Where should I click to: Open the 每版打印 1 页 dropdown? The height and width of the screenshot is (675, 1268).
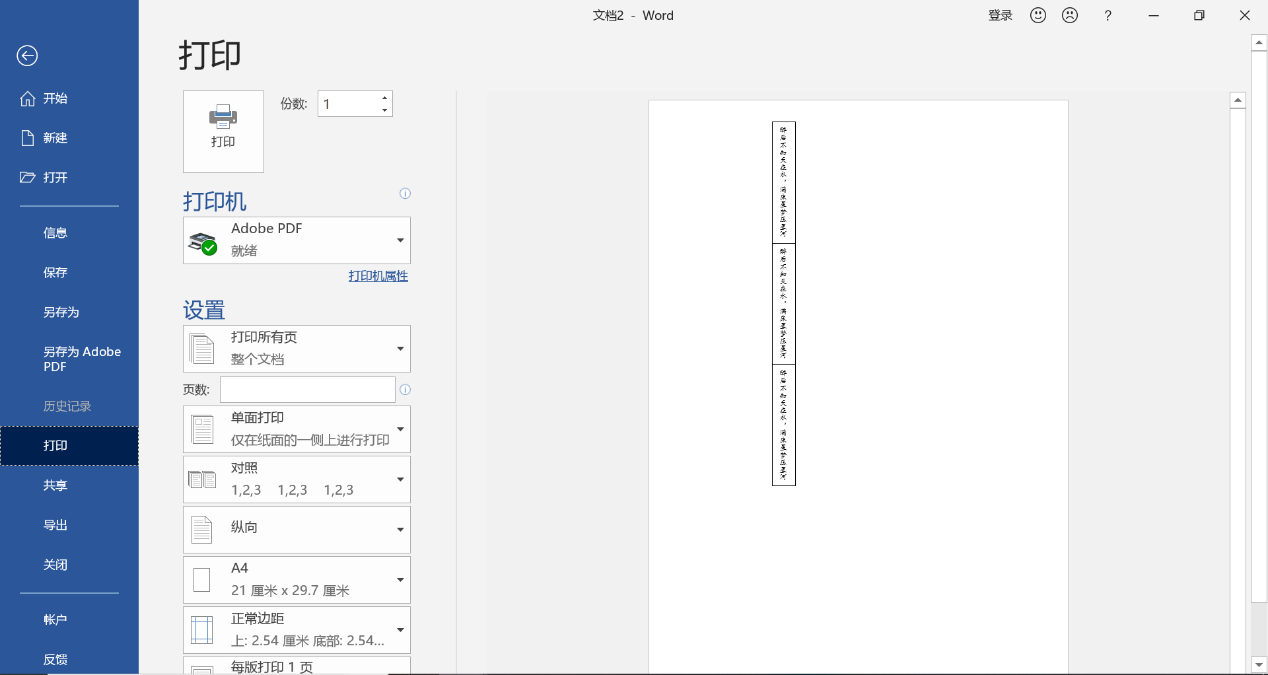coord(297,666)
